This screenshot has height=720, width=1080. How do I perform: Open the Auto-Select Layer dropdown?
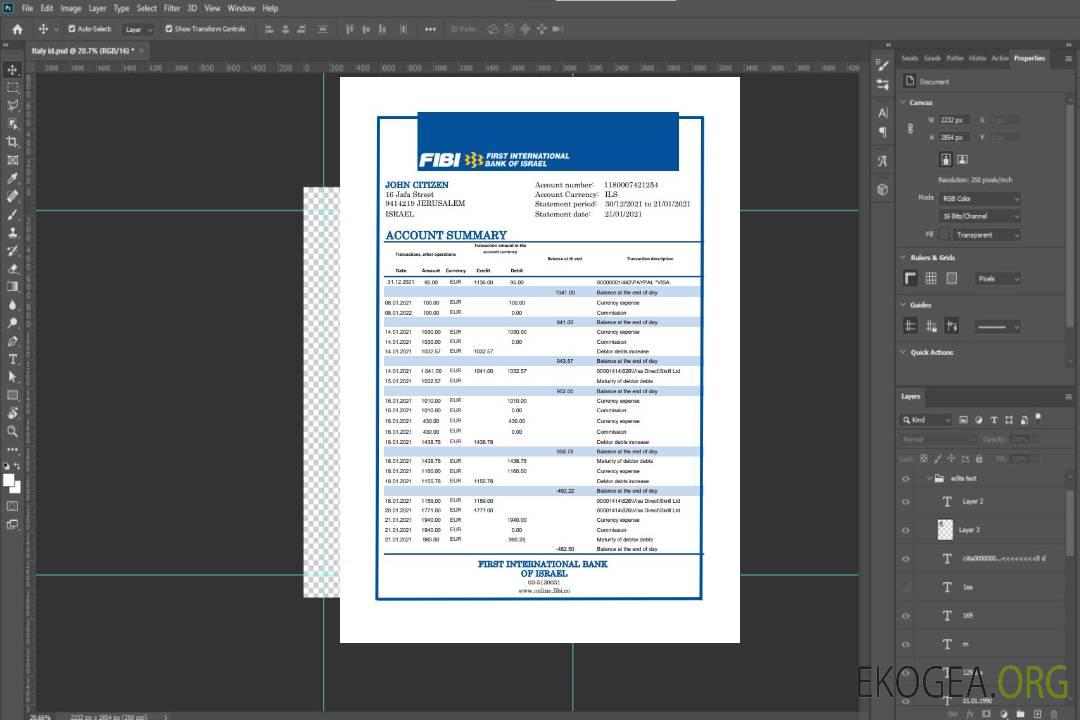(x=139, y=30)
